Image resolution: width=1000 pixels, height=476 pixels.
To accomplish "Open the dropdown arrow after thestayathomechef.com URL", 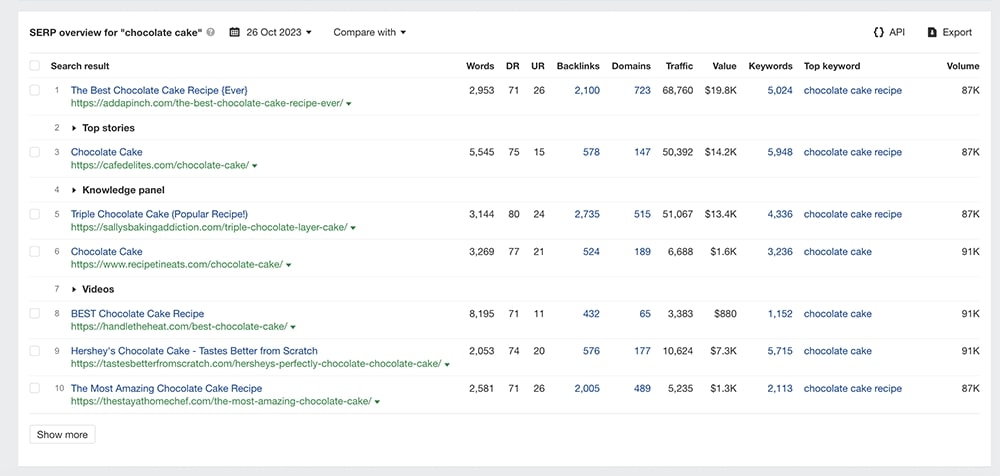I will point(377,402).
